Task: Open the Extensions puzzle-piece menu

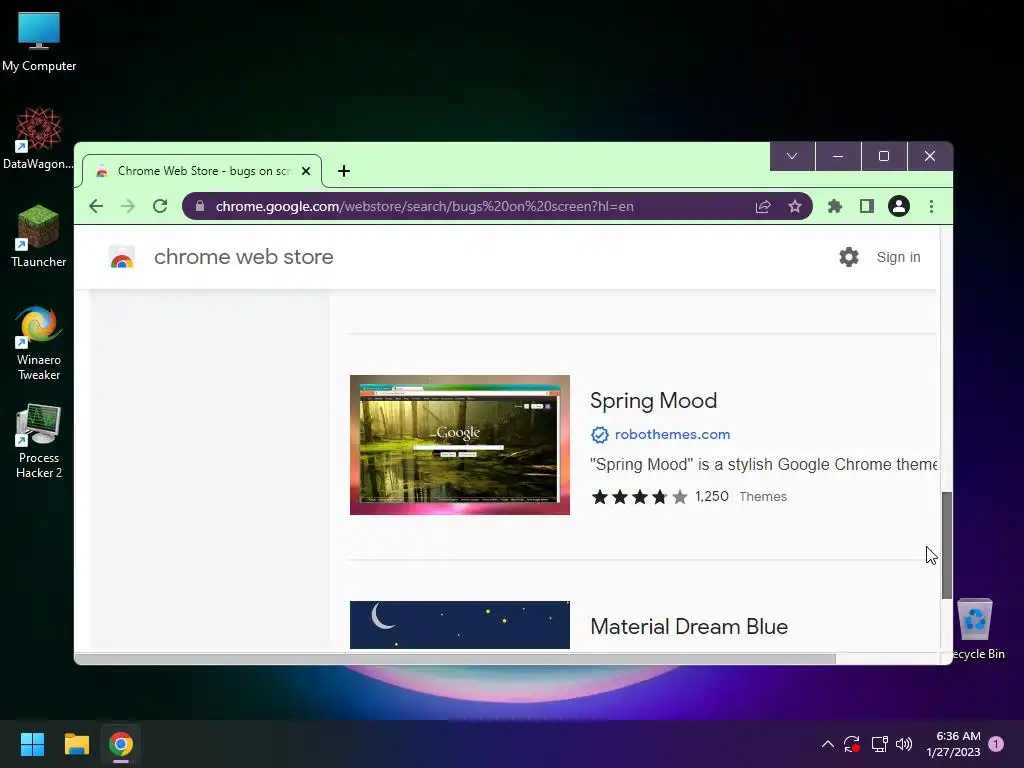Action: (x=835, y=206)
